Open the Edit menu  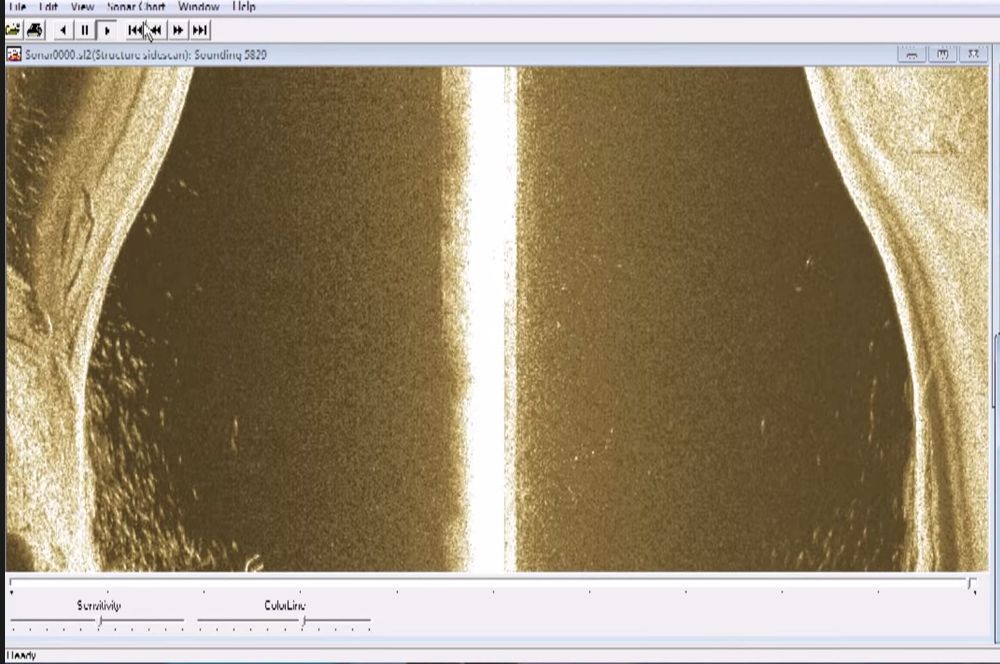[48, 7]
